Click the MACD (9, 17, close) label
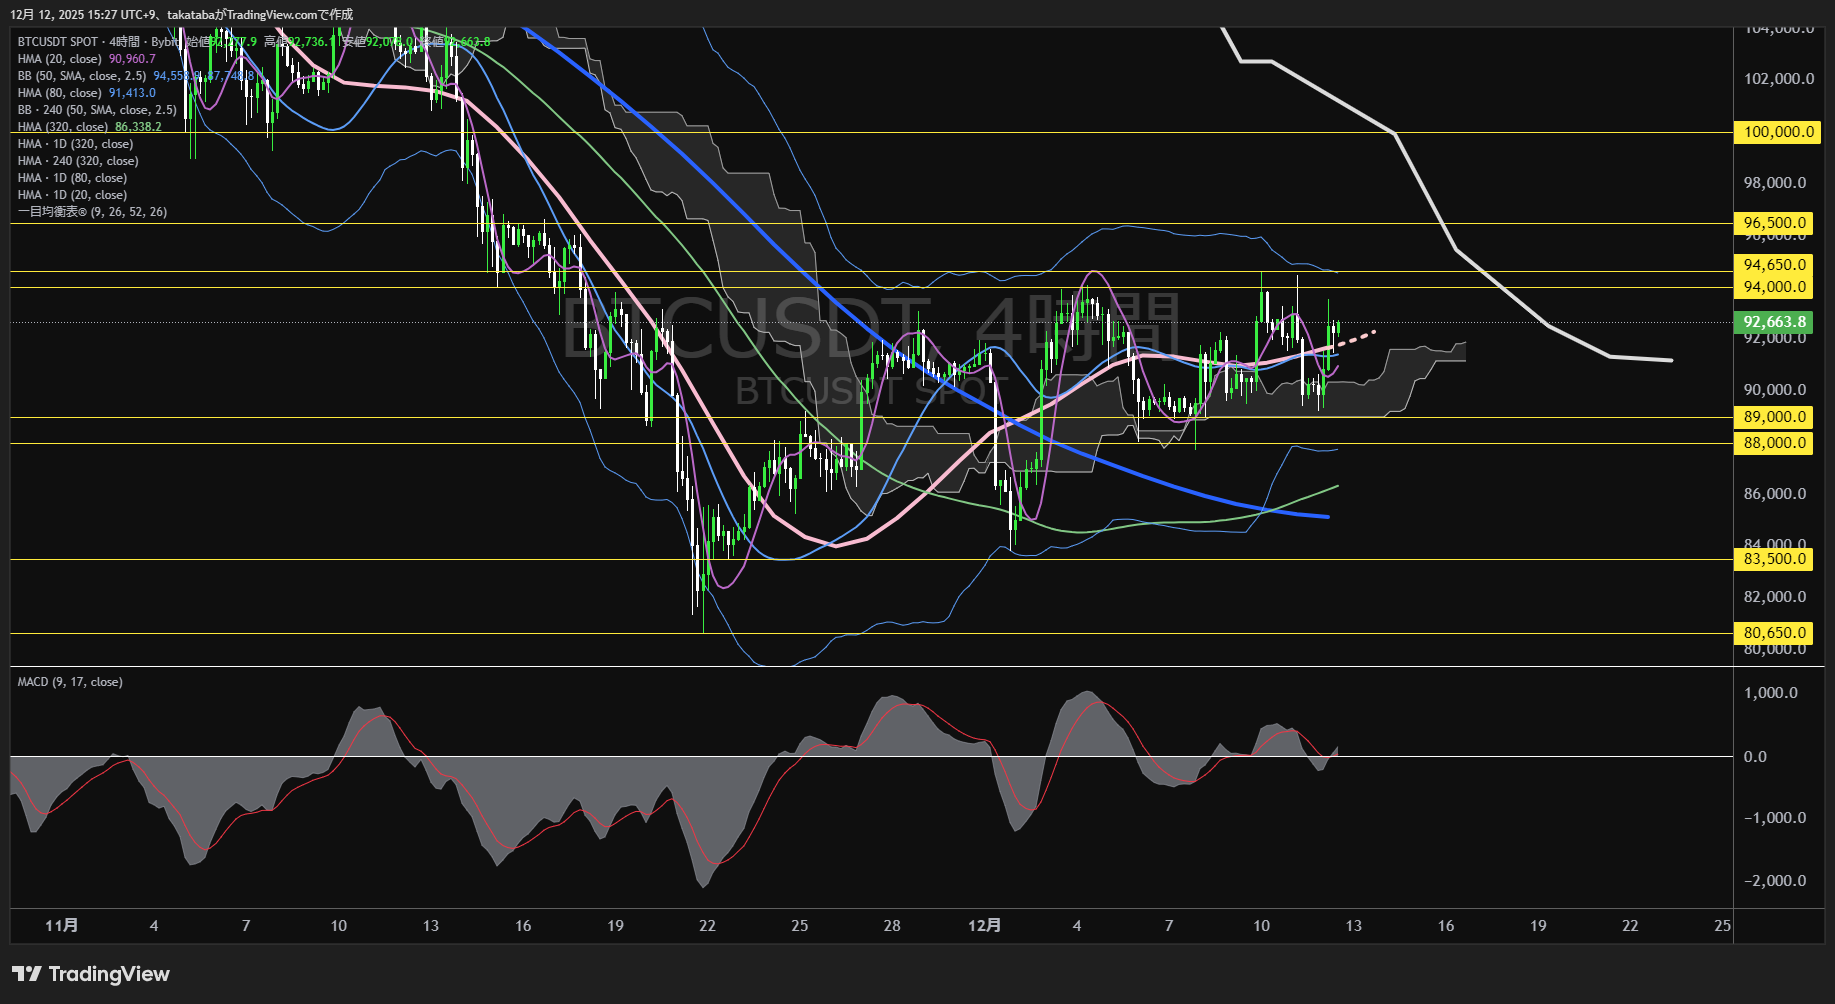The image size is (1835, 1004). (70, 682)
